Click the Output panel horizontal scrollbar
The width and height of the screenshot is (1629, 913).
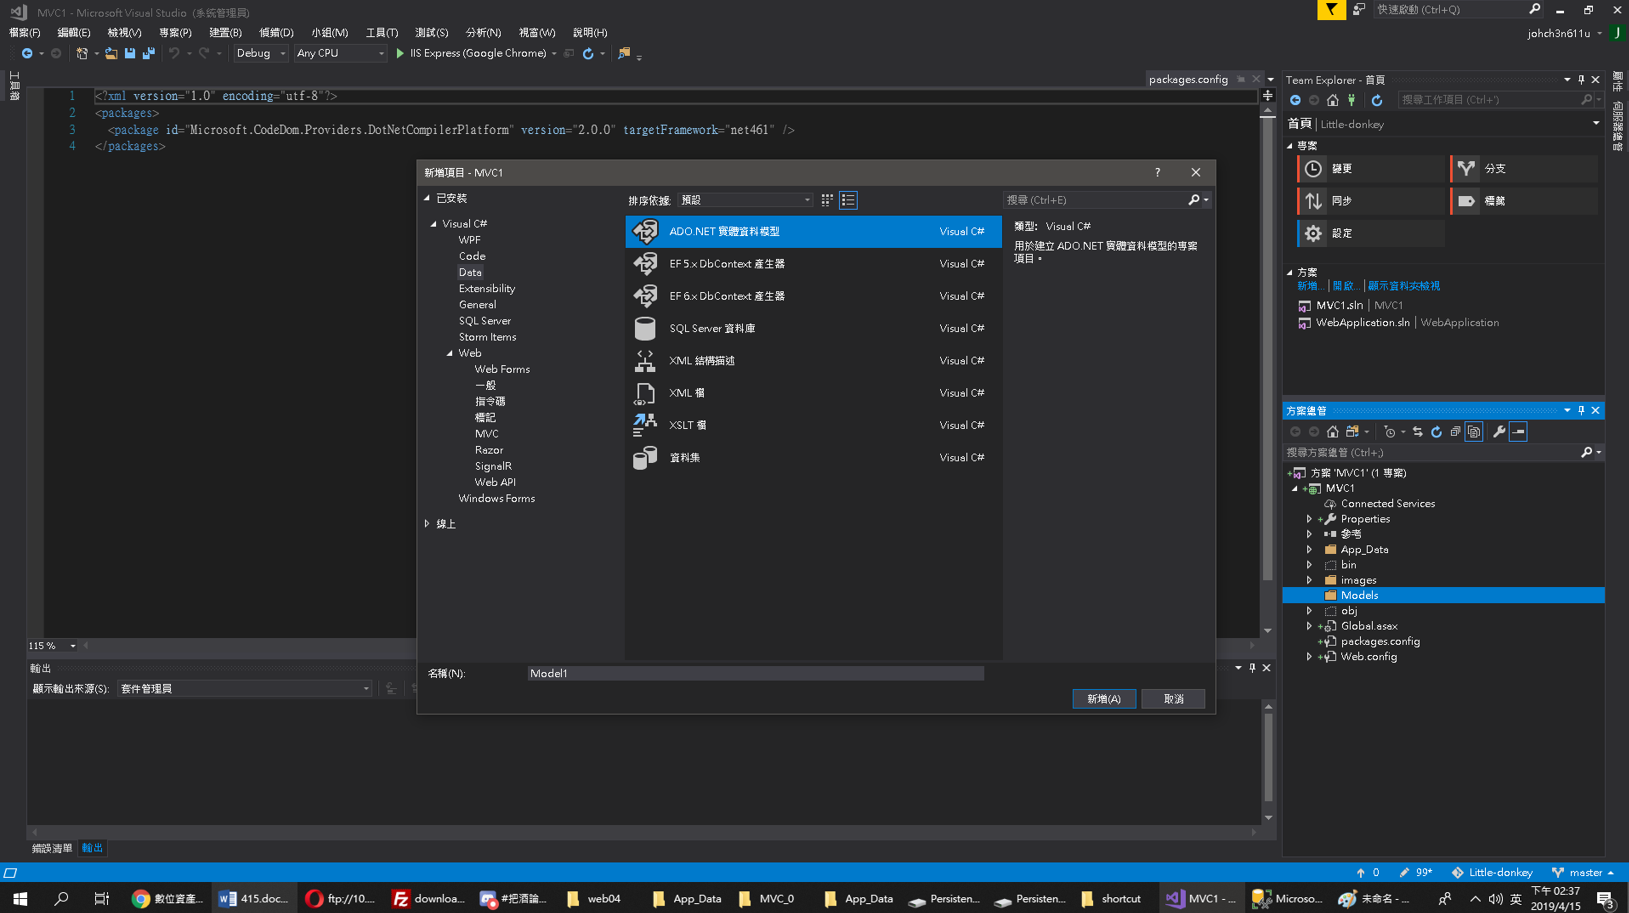click(644, 832)
